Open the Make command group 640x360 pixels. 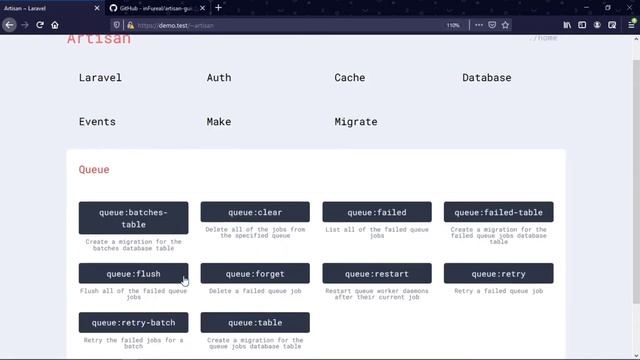[x=219, y=122]
